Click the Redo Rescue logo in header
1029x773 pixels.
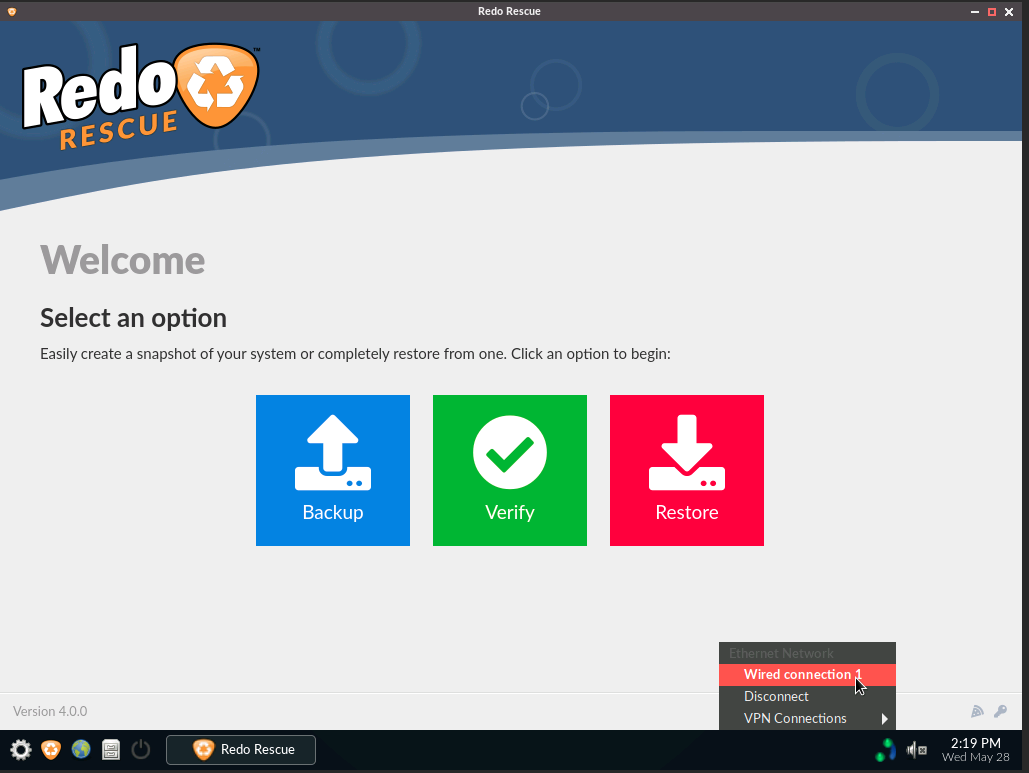click(141, 96)
